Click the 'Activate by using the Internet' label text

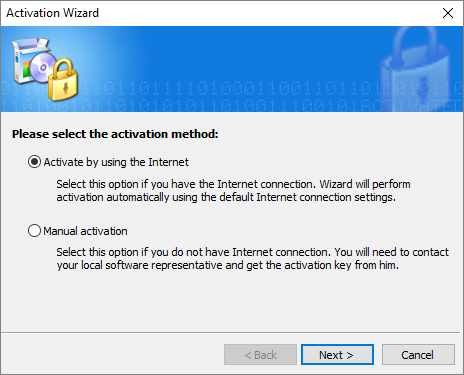[x=116, y=162]
